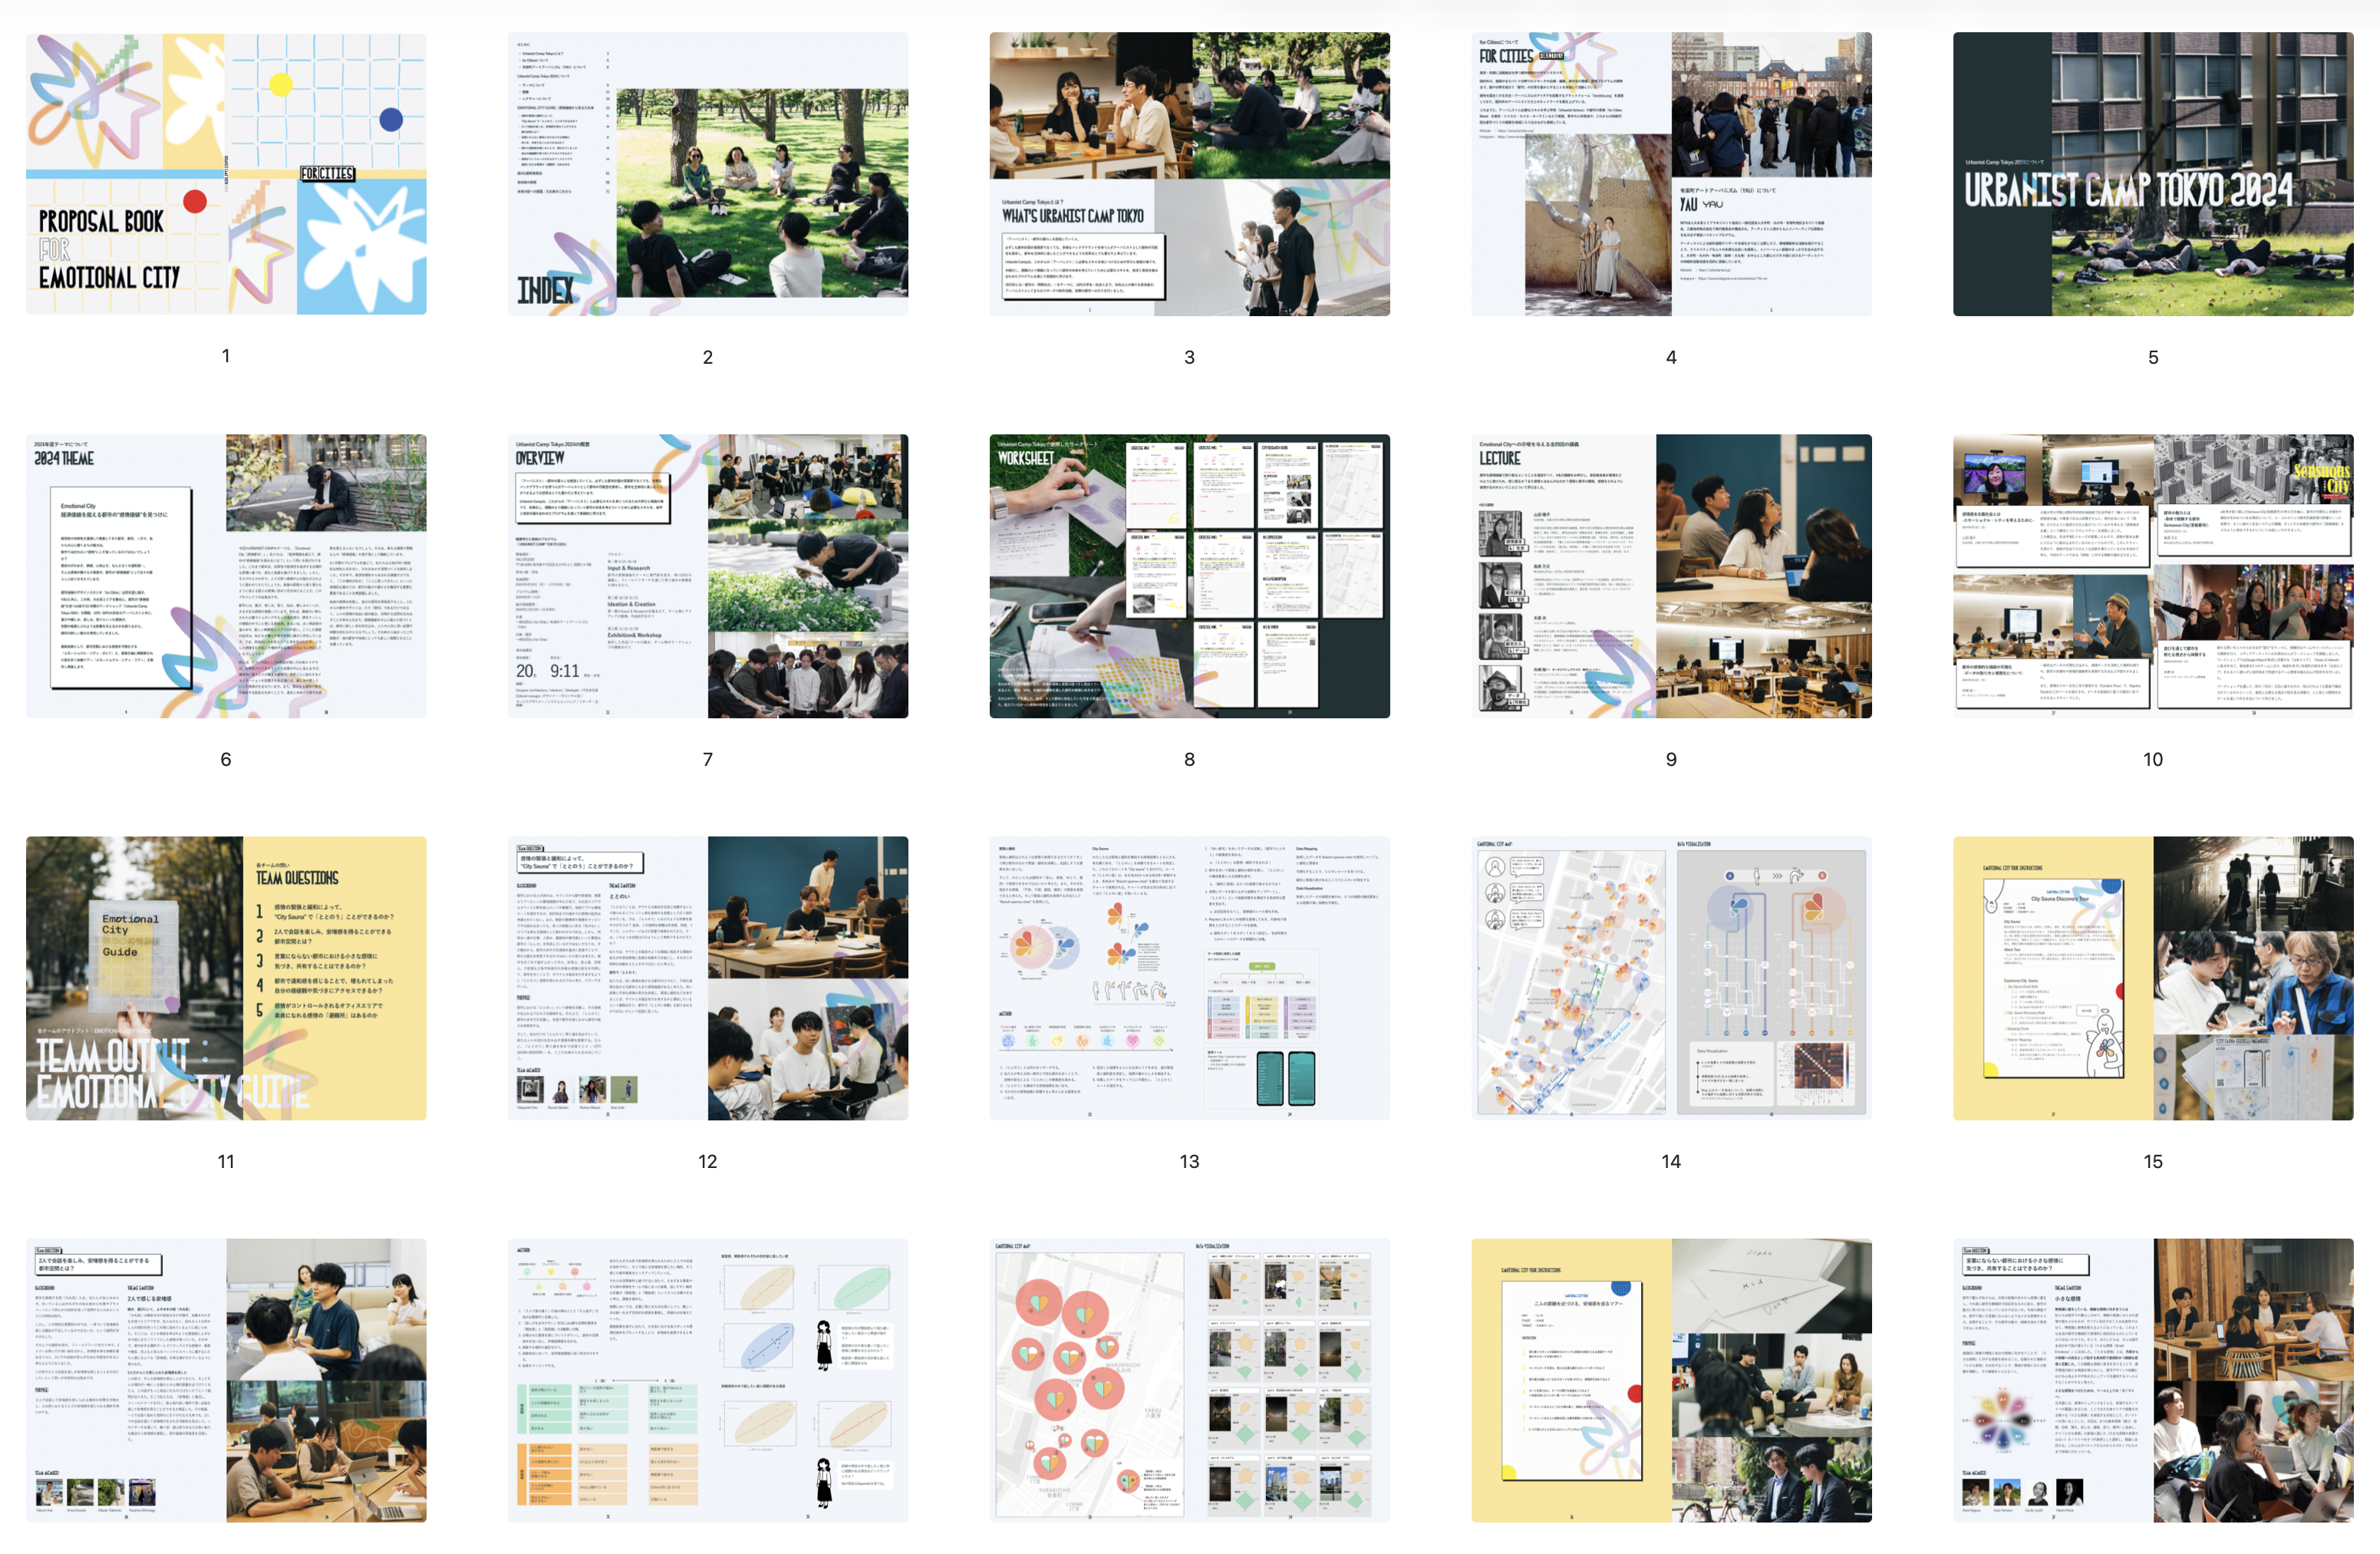Open page 17 thumbnail with scatter charts
The image size is (2380, 1554).
click(708, 1380)
